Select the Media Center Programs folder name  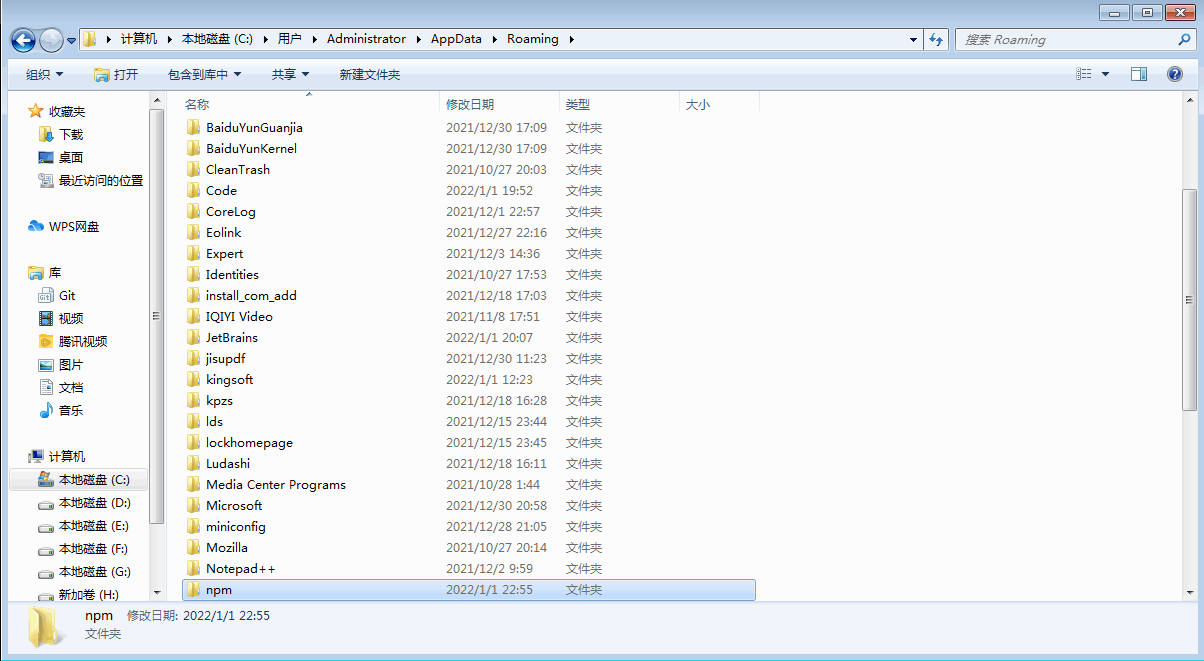tap(276, 484)
